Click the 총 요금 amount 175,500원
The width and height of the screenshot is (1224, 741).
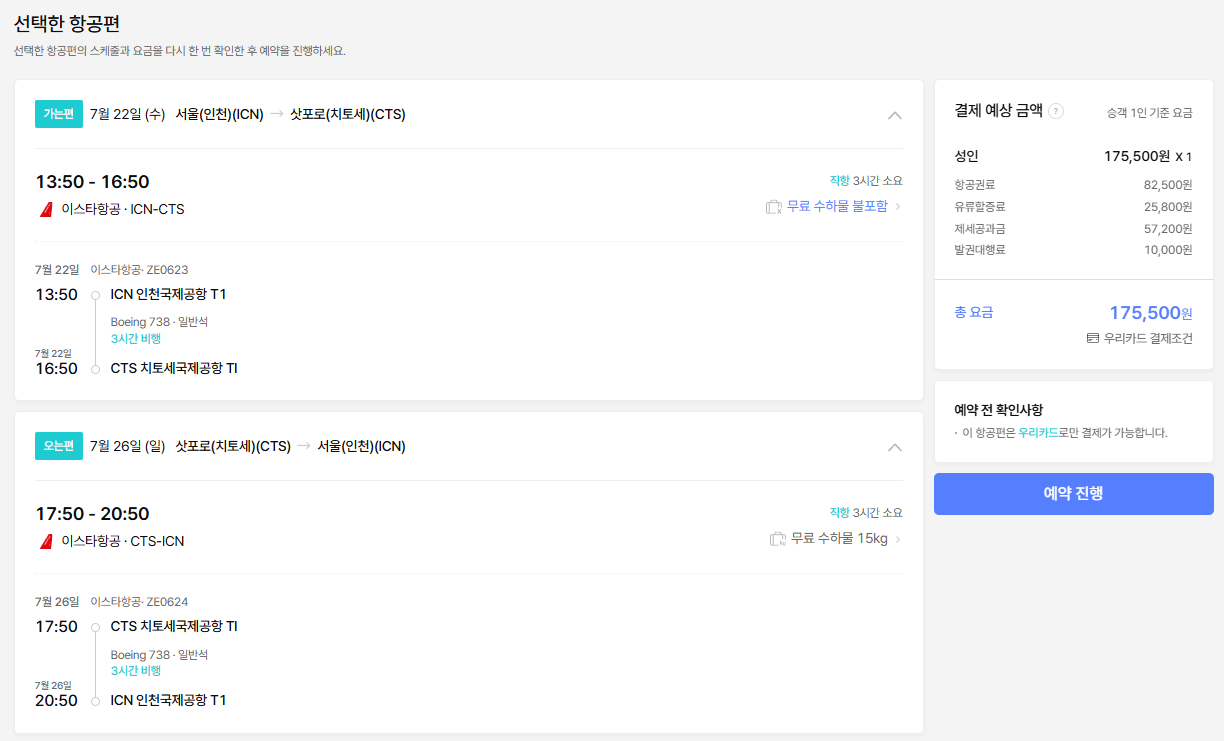(x=1152, y=312)
